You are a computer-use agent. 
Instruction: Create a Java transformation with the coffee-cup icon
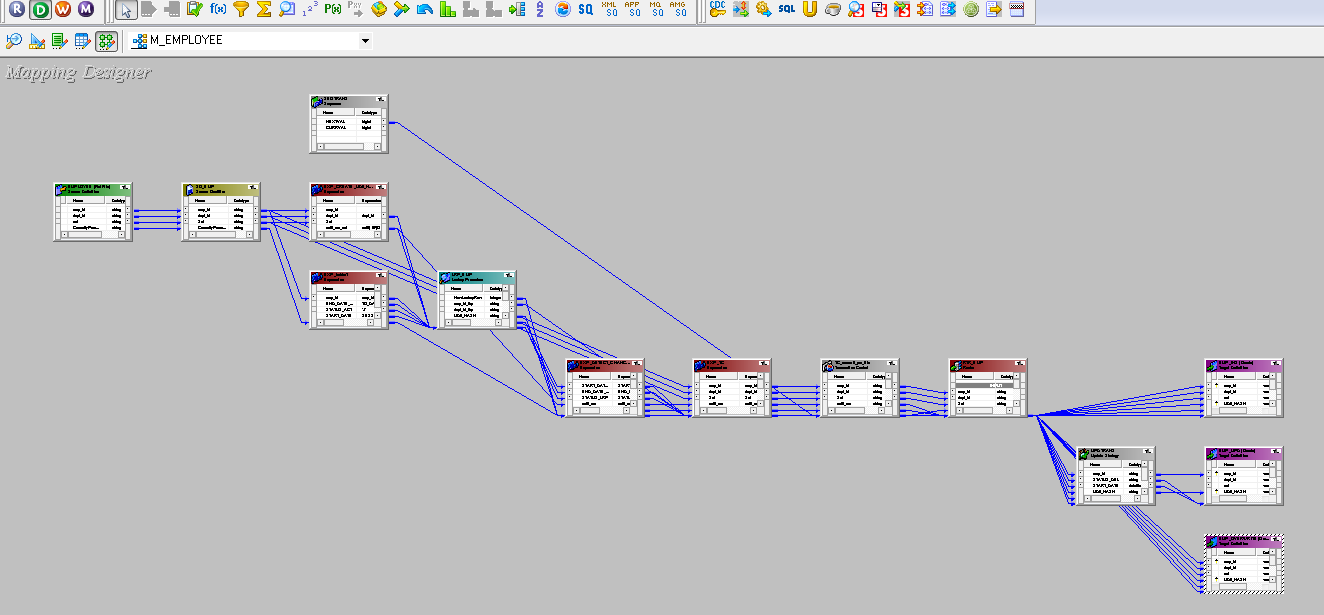click(833, 11)
